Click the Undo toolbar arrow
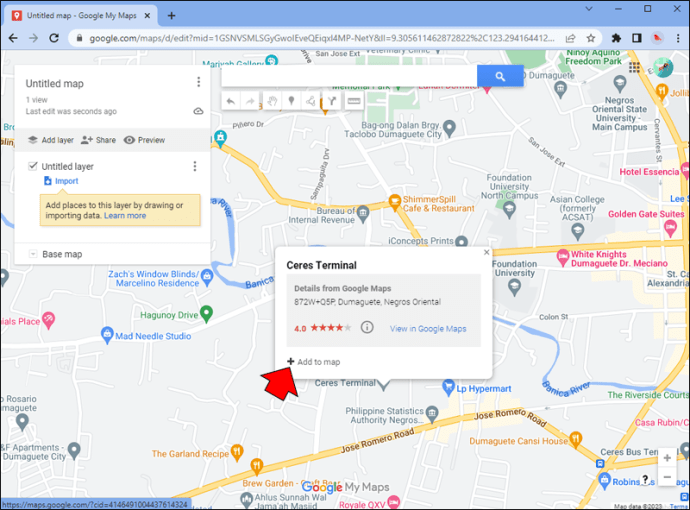This screenshot has height=510, width=690. (x=231, y=102)
